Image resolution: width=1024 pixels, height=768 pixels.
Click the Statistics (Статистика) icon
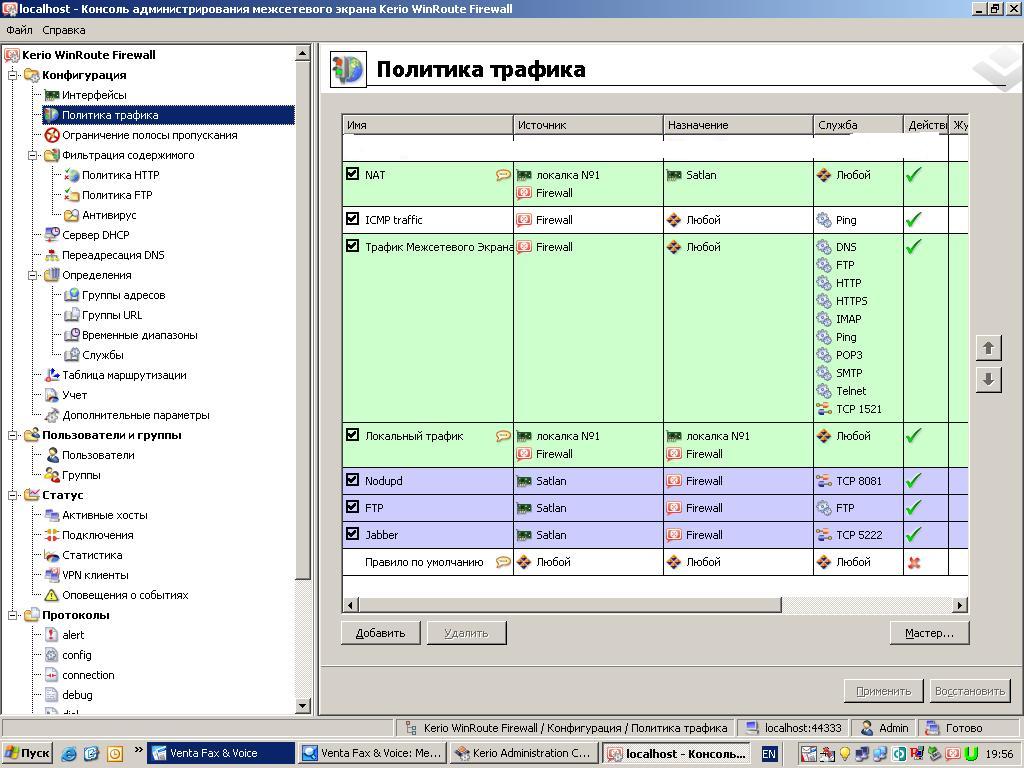coord(52,555)
